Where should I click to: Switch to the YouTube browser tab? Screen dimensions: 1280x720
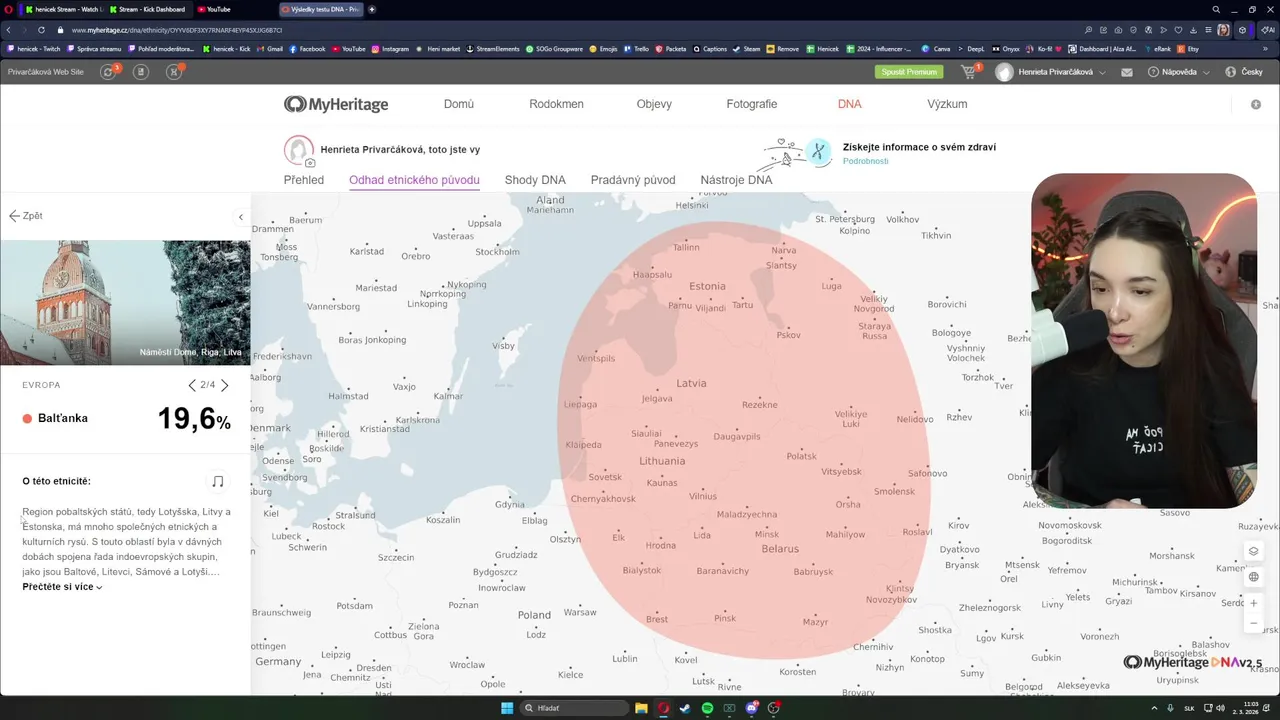pyautogui.click(x=214, y=9)
